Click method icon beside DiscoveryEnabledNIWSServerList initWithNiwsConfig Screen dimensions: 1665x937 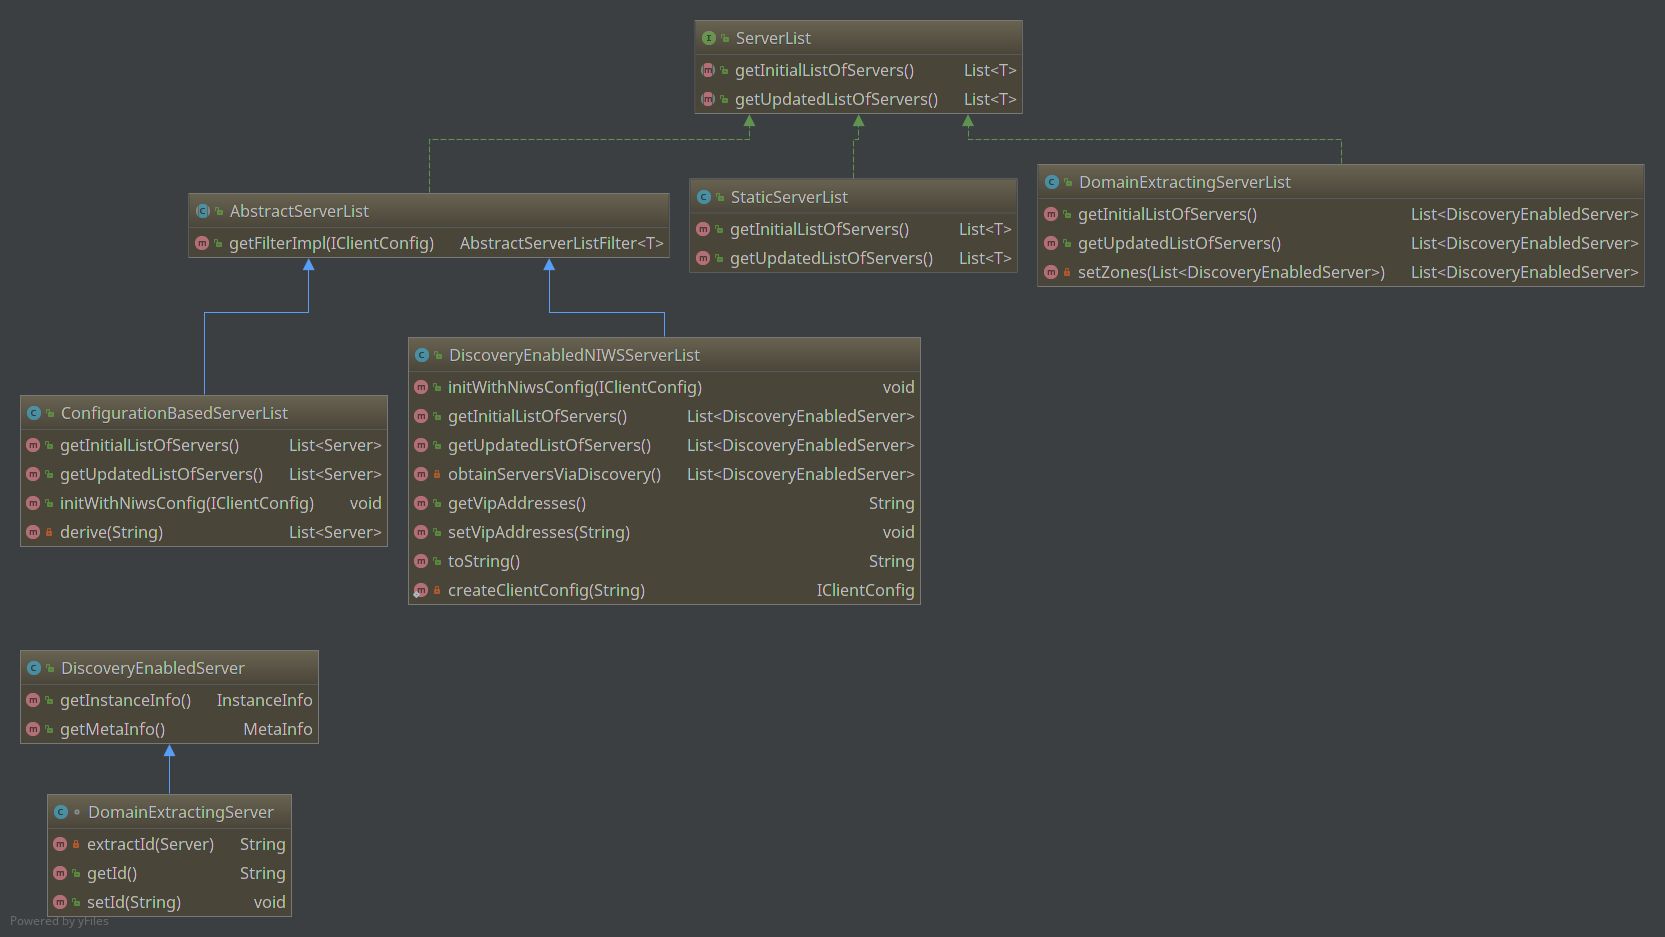421,387
